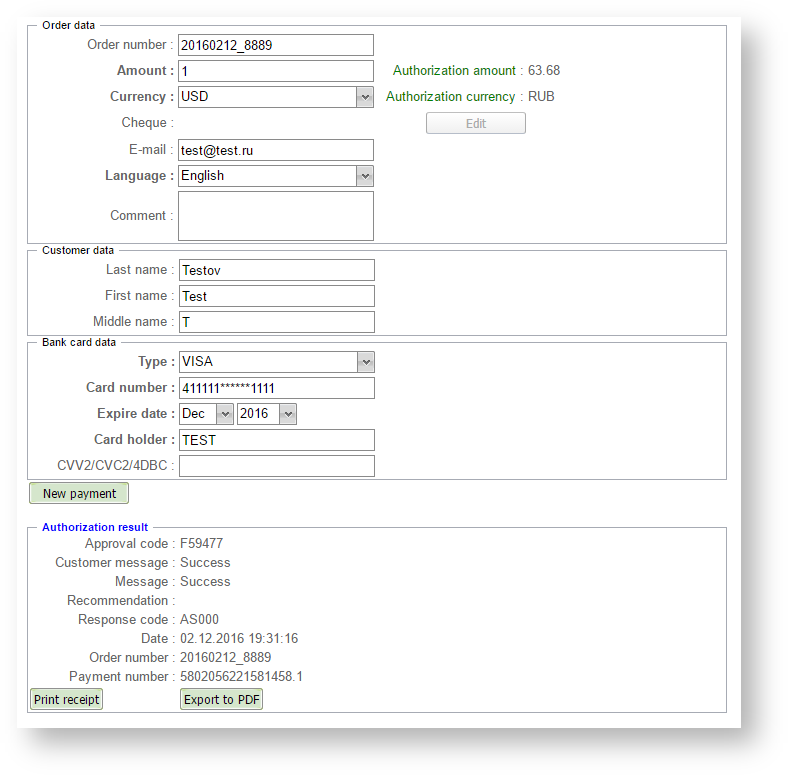Open the expire month dropdown showing Dec
This screenshot has width=789, height=776.
pos(206,414)
